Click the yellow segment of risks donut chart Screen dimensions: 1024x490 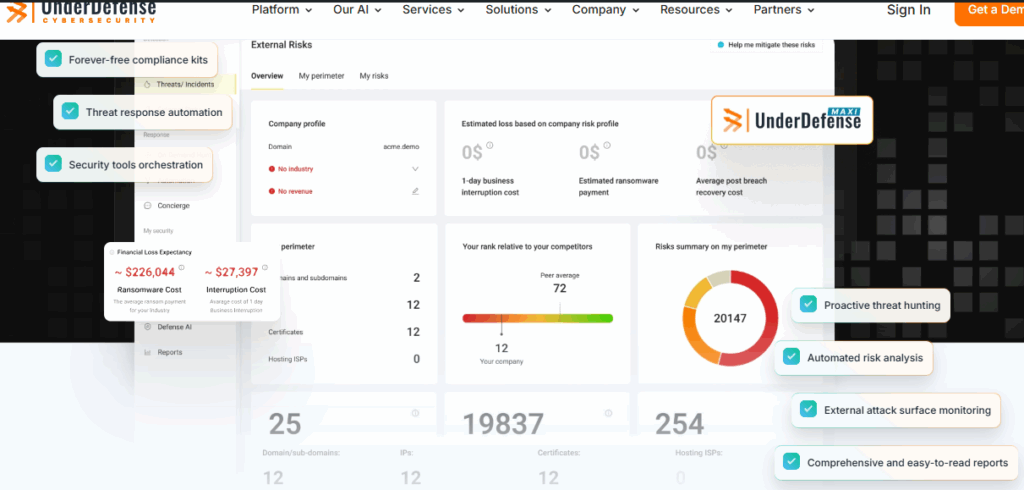pyautogui.click(x=697, y=292)
